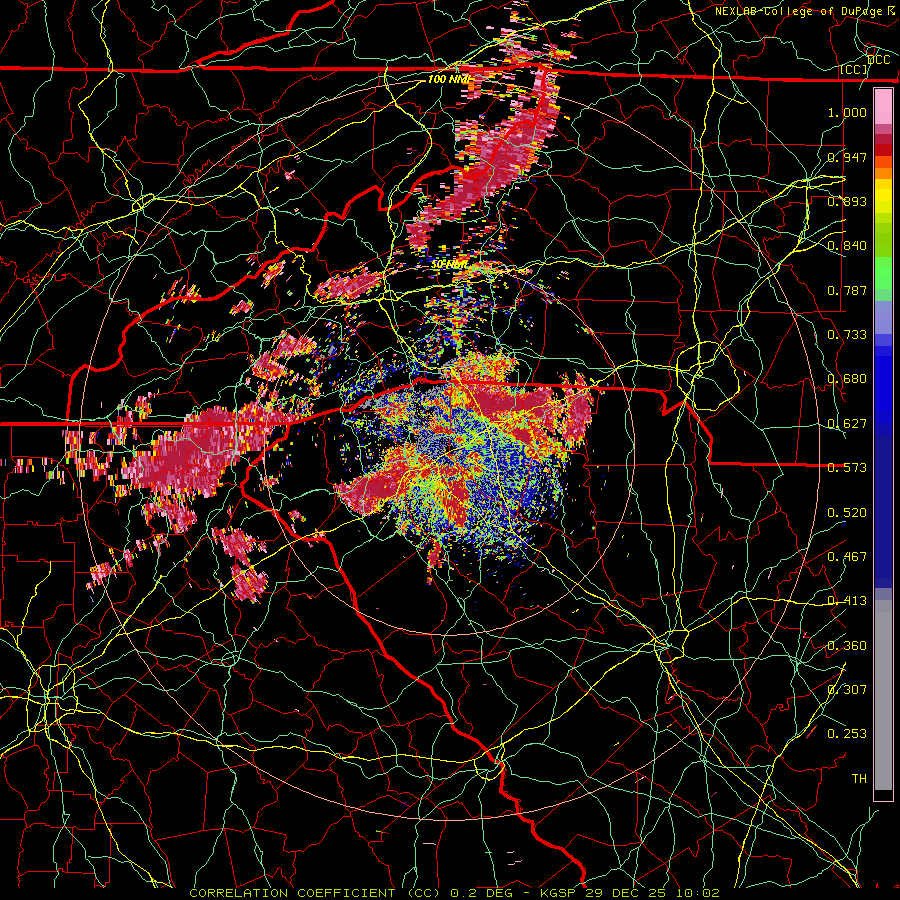Click the 0.573 scale value
The width and height of the screenshot is (900, 900).
pos(847,468)
